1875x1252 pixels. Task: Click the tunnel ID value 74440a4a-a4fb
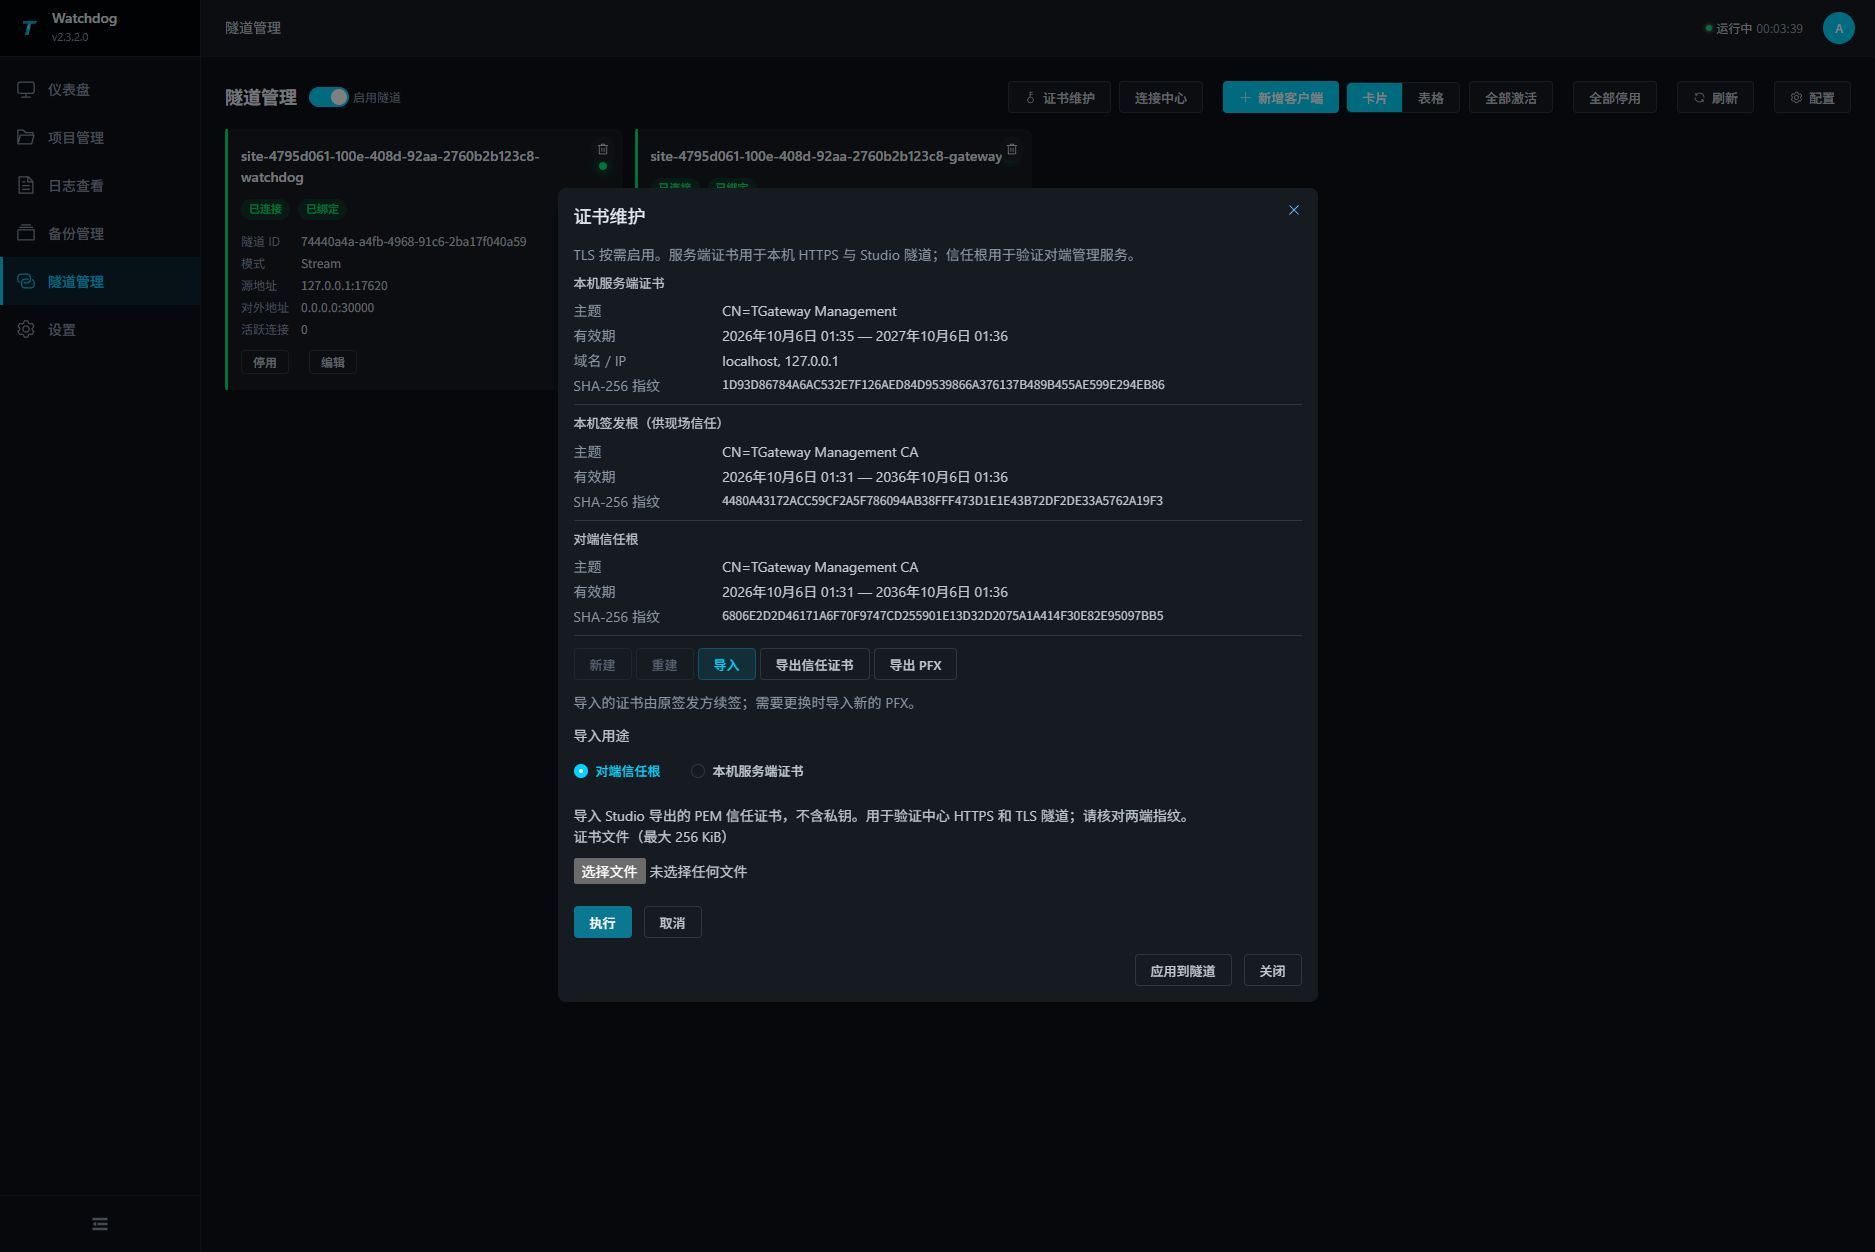click(x=414, y=242)
